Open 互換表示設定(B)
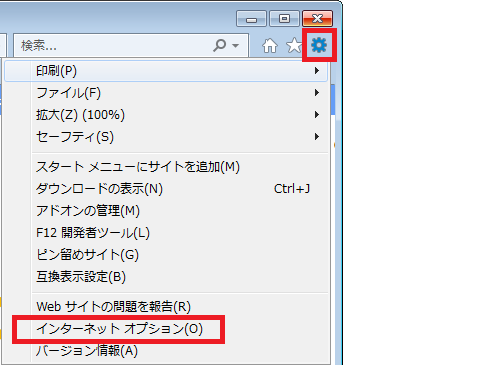 [x=166, y=277]
